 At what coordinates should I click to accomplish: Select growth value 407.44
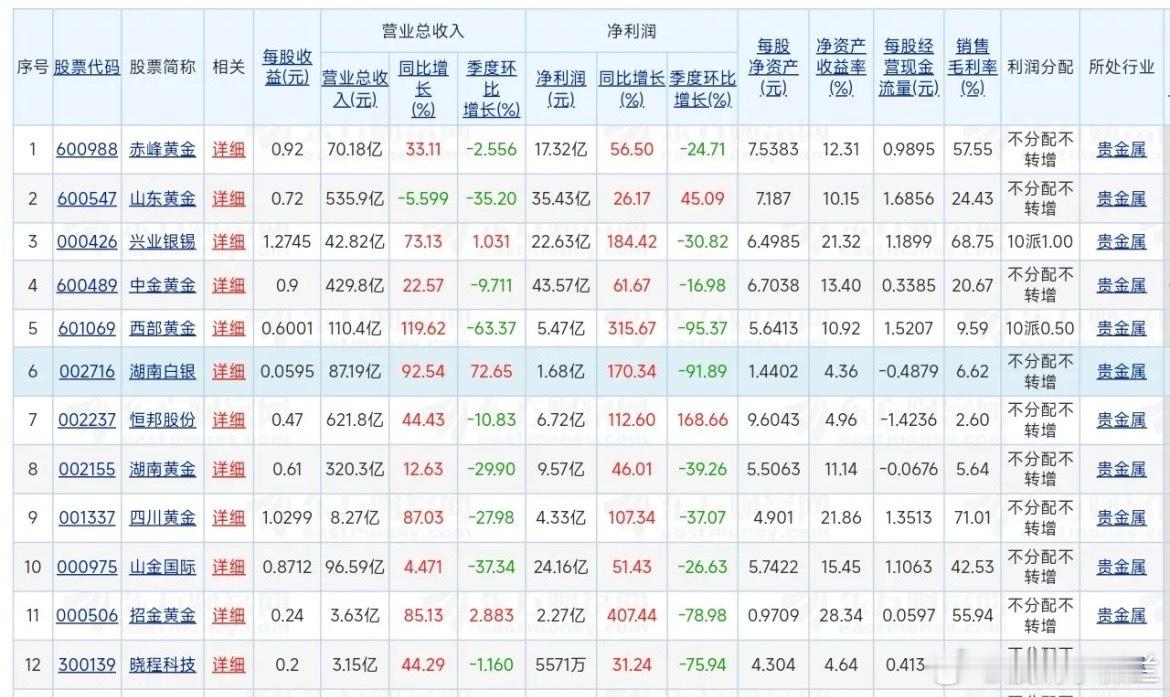click(x=631, y=616)
